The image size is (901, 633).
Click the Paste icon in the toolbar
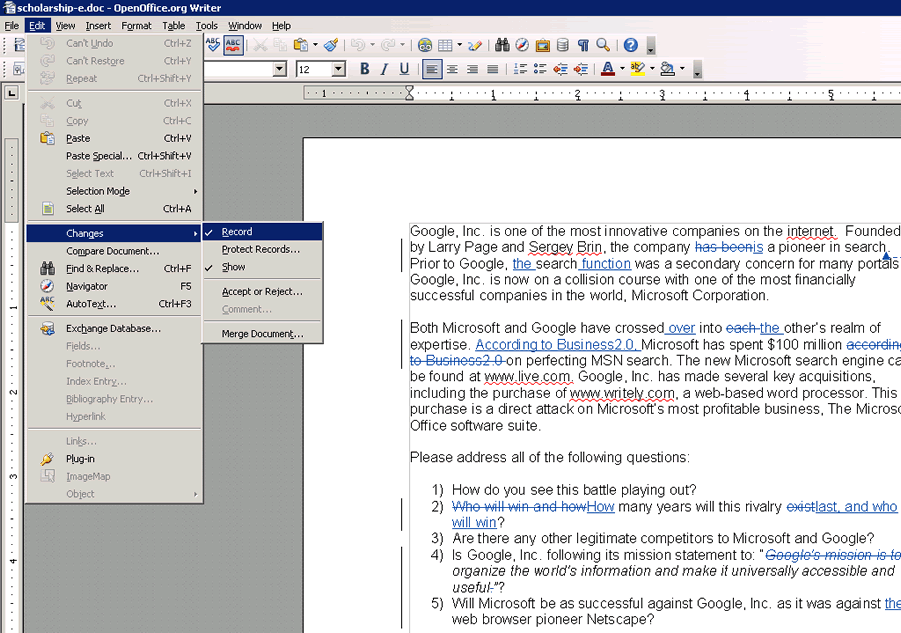301,45
